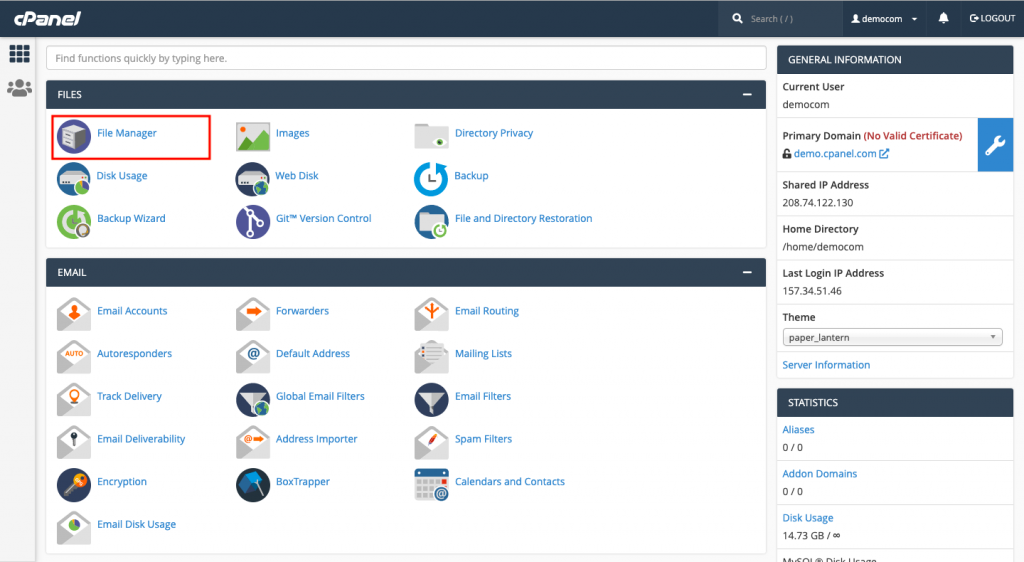The image size is (1024, 562).
Task: Click the Images icon
Action: point(253,136)
